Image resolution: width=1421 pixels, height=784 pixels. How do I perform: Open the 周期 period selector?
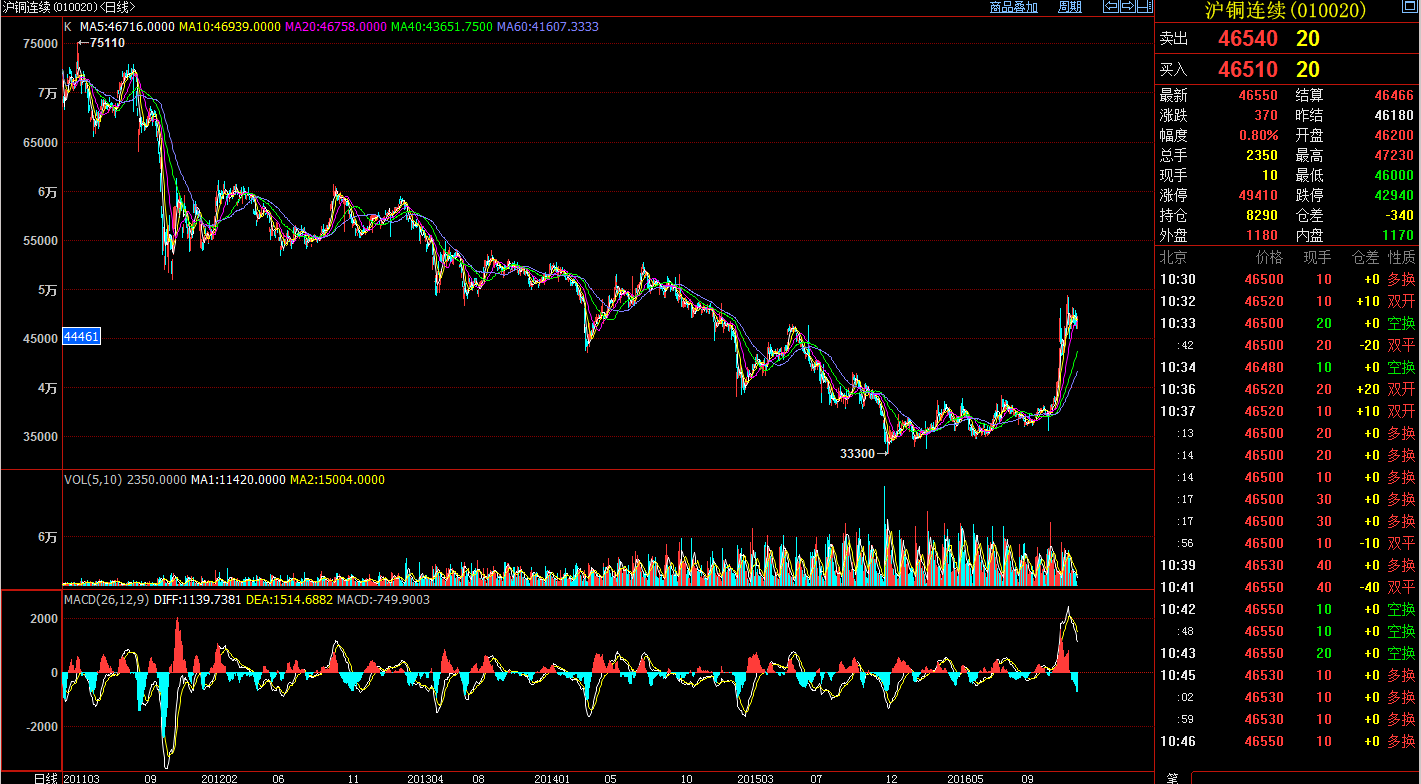[x=1069, y=7]
